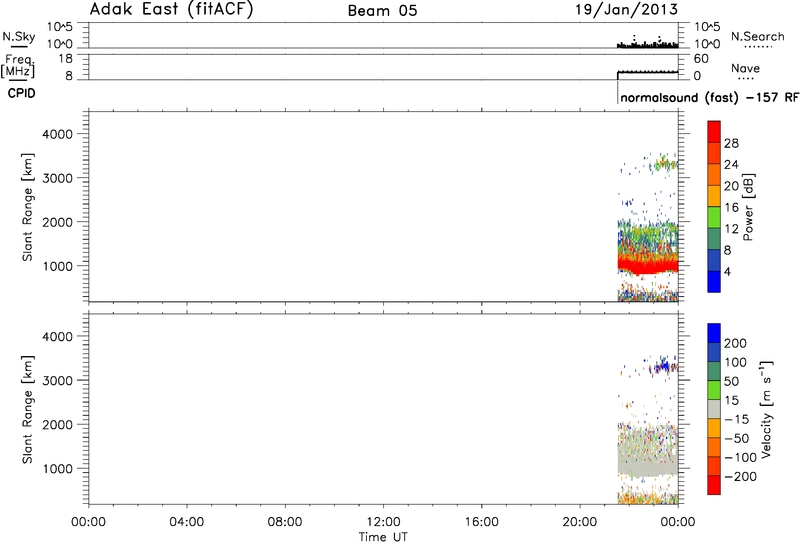800x543 pixels.
Task: Click the 'Time UT' axis label
Action: point(383,536)
